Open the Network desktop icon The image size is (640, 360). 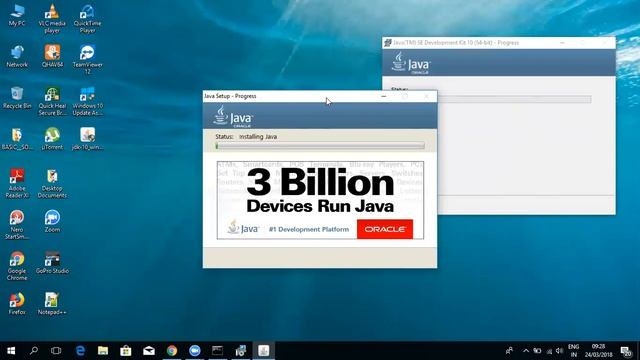pyautogui.click(x=17, y=57)
